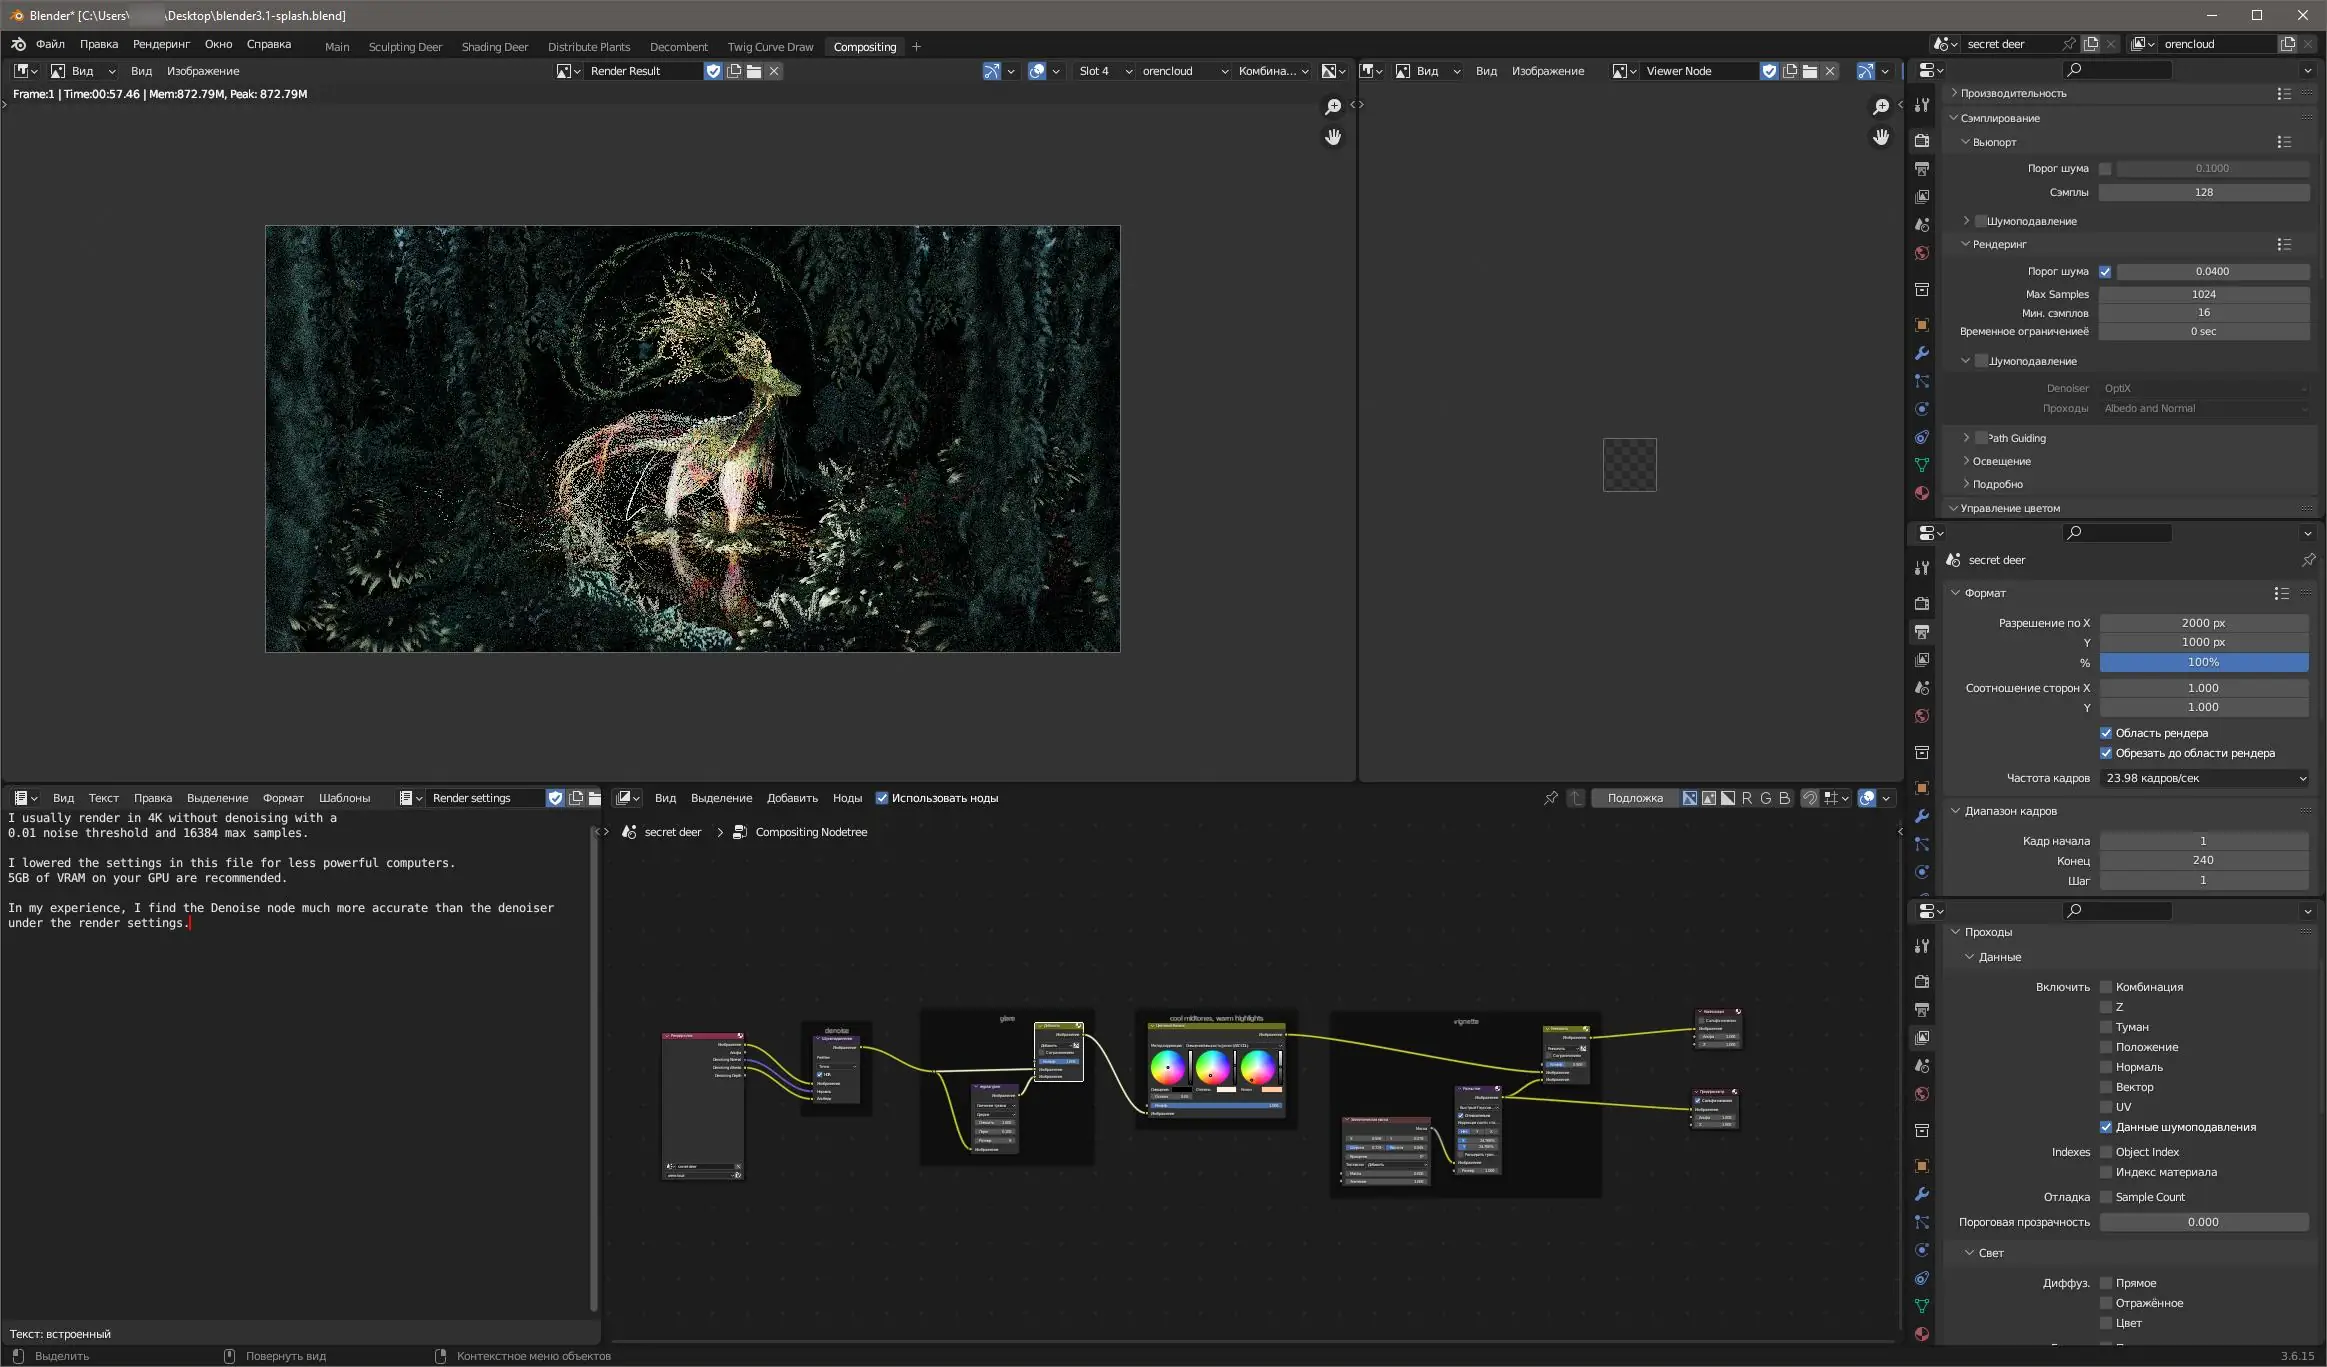The height and width of the screenshot is (1367, 2327).
Task: Toggle red channel R in backdrop header
Action: pyautogui.click(x=1746, y=798)
